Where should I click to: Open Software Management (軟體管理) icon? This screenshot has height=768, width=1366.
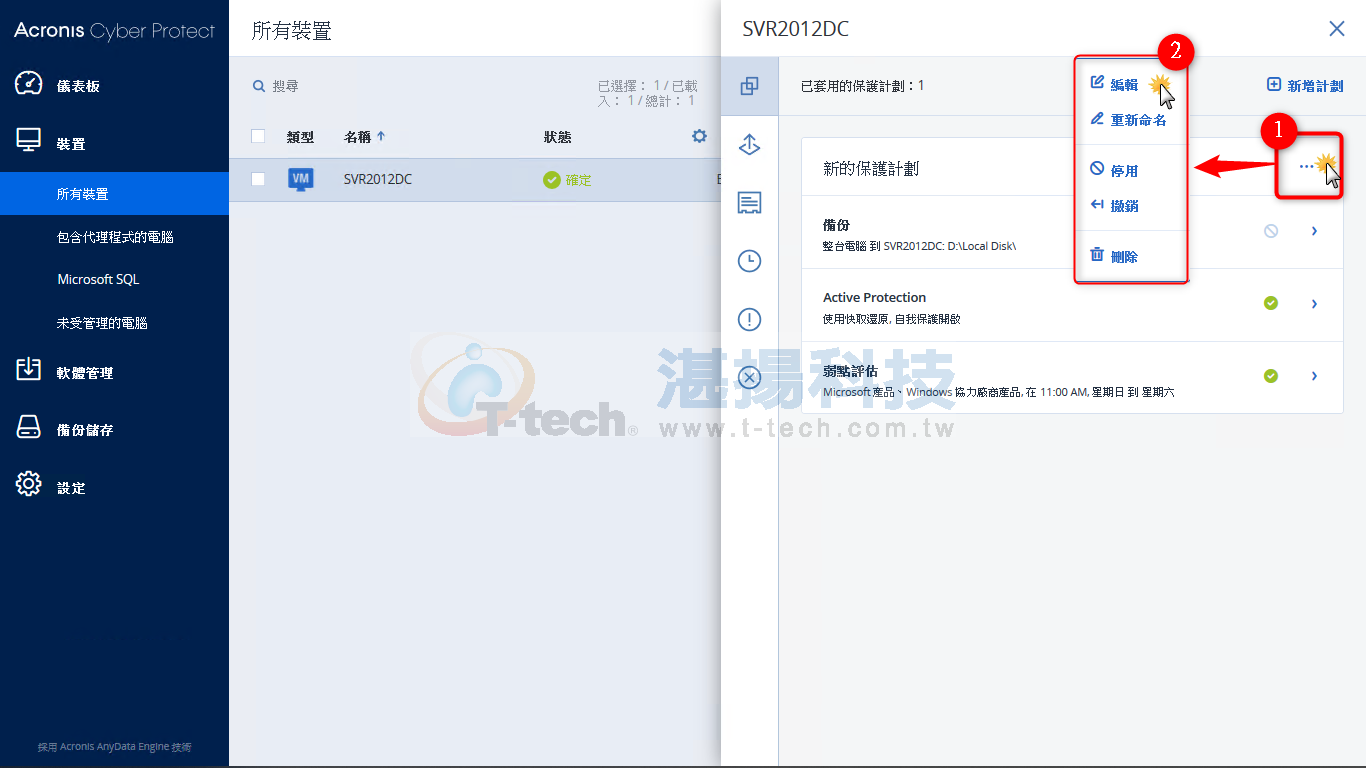coord(28,370)
